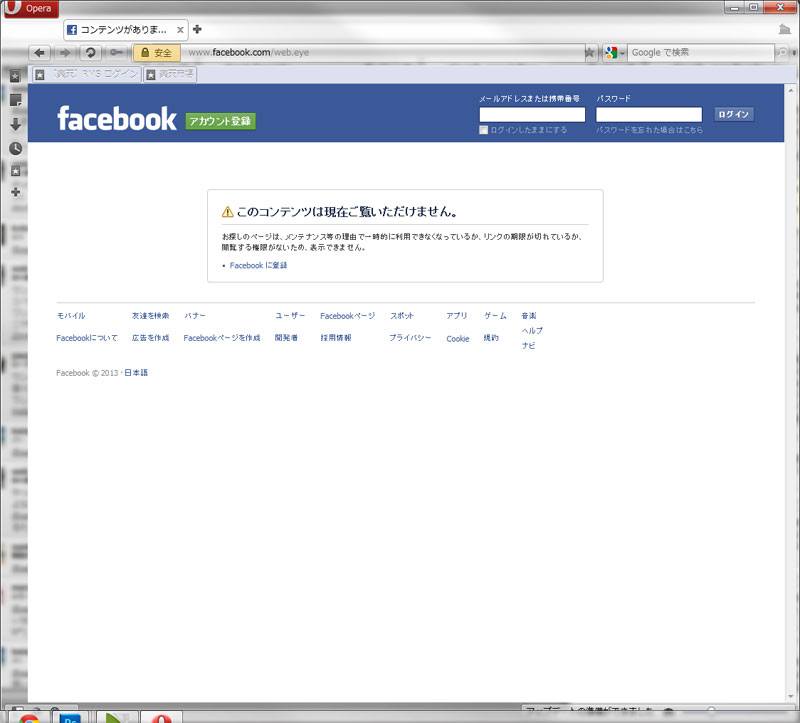Open the アプリ footer link
Viewport: 800px width, 723px height.
(457, 316)
